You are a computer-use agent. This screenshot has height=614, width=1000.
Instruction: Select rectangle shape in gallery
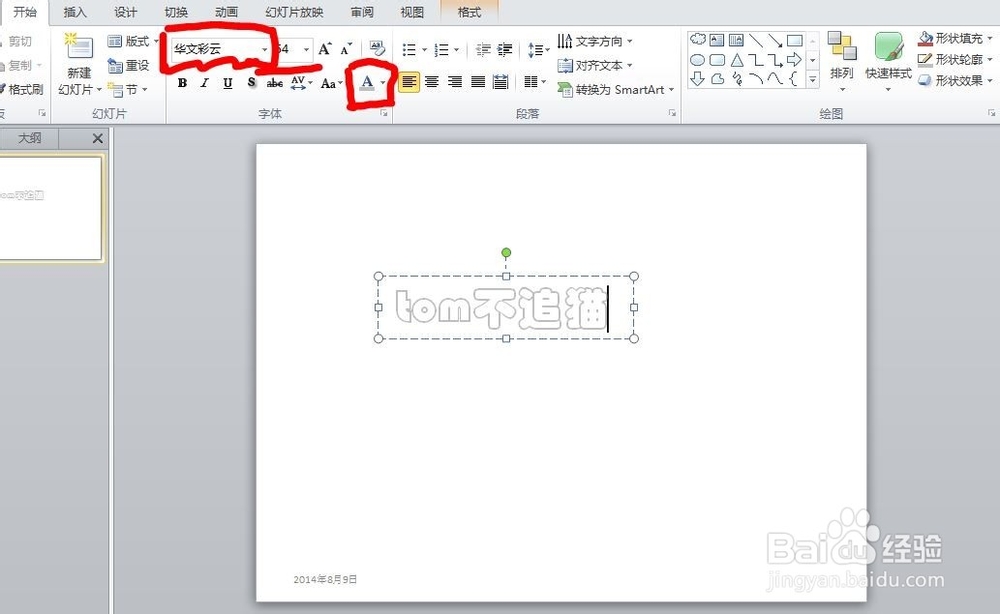pyautogui.click(x=795, y=40)
